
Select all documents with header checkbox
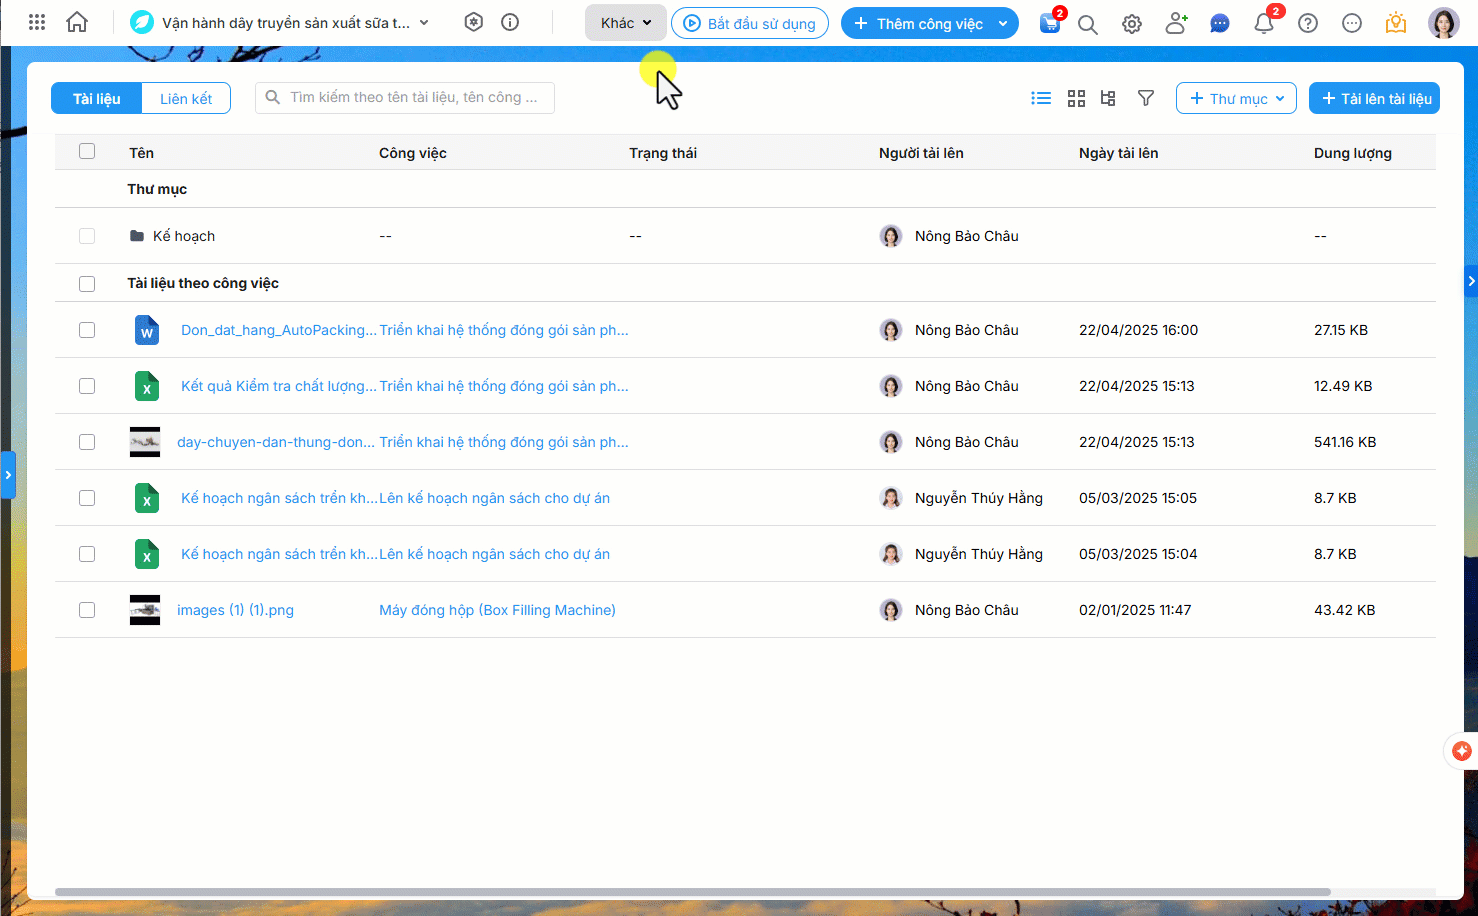(x=87, y=152)
